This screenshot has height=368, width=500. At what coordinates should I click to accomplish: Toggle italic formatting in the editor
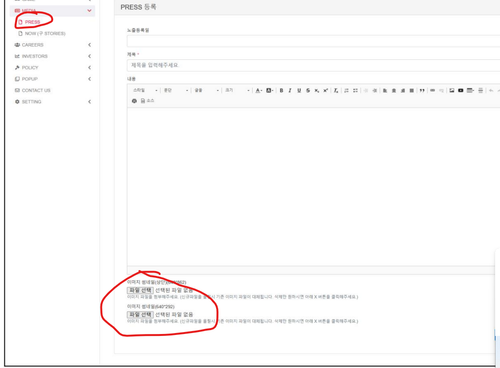[x=290, y=90]
